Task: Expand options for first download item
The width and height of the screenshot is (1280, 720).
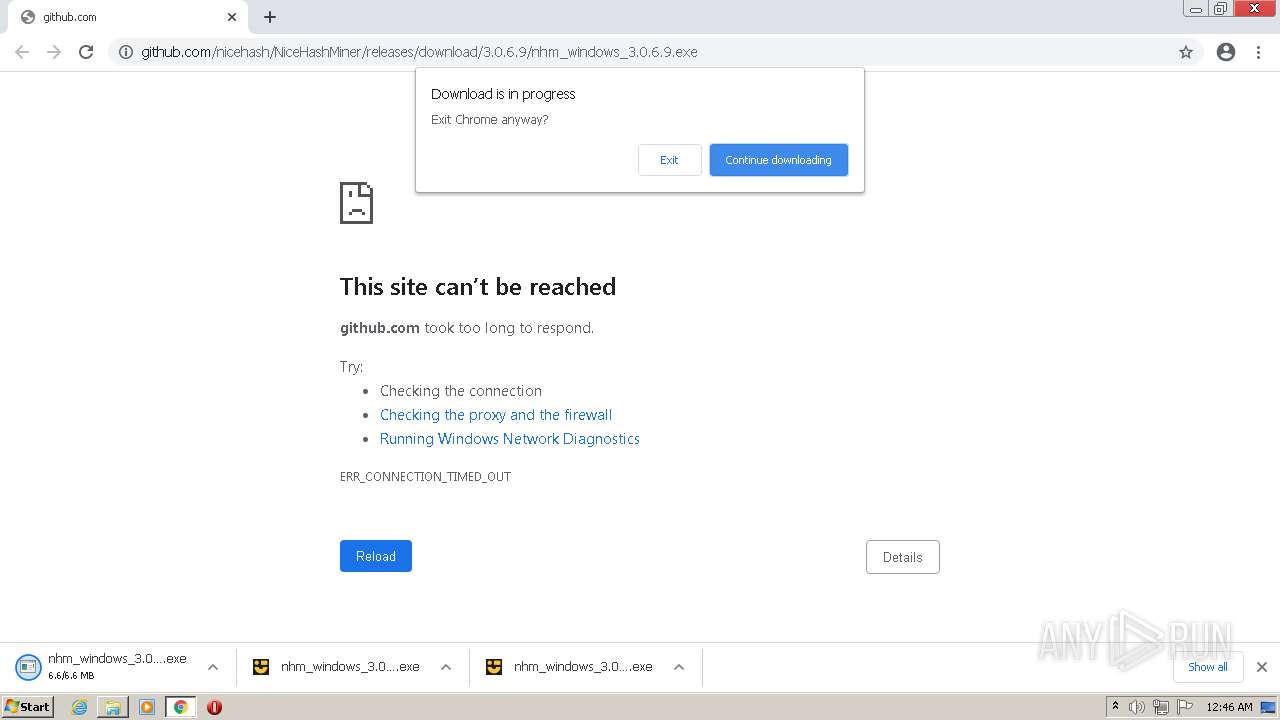Action: (x=213, y=667)
